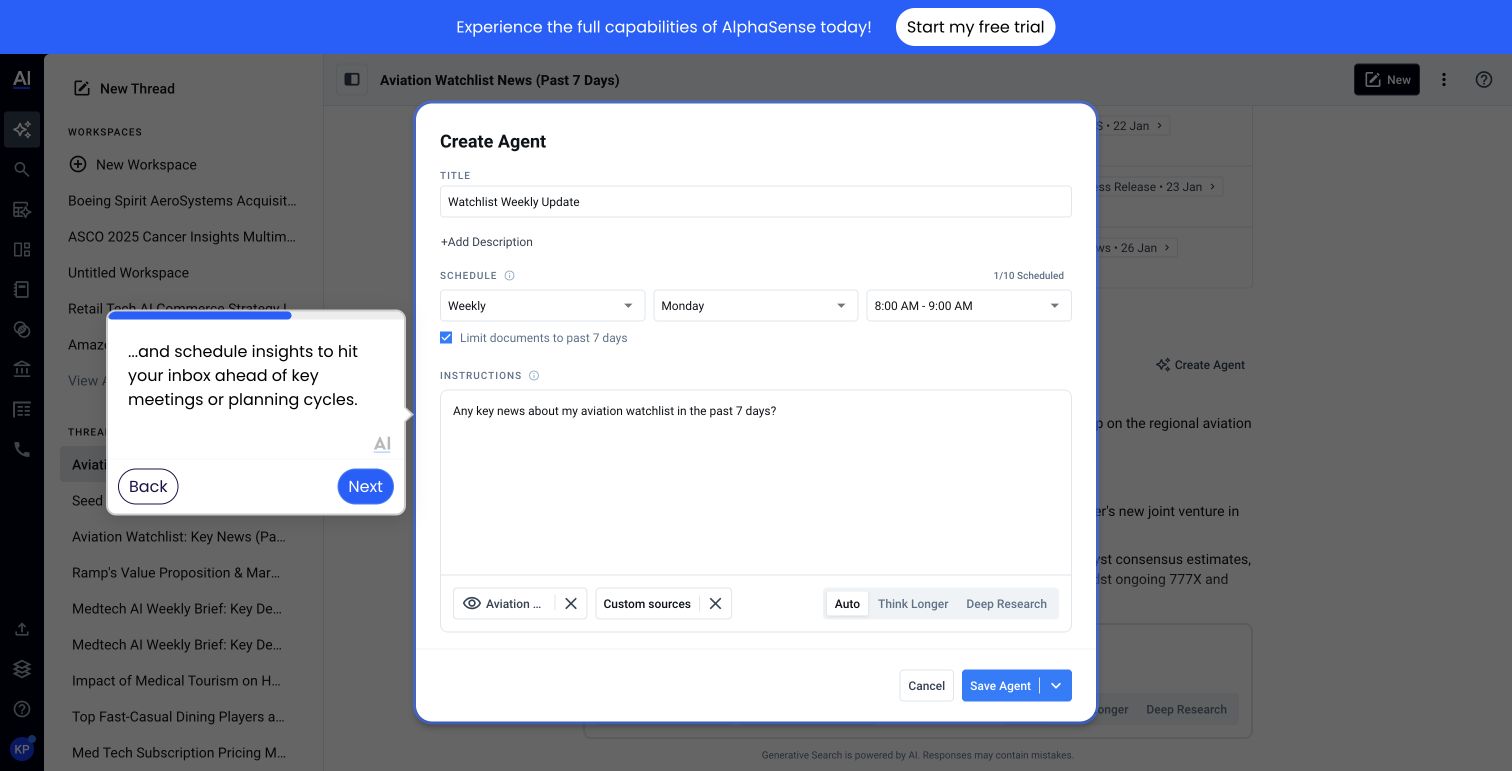Click the +Add Description link
This screenshot has width=1512, height=771.
pos(486,242)
